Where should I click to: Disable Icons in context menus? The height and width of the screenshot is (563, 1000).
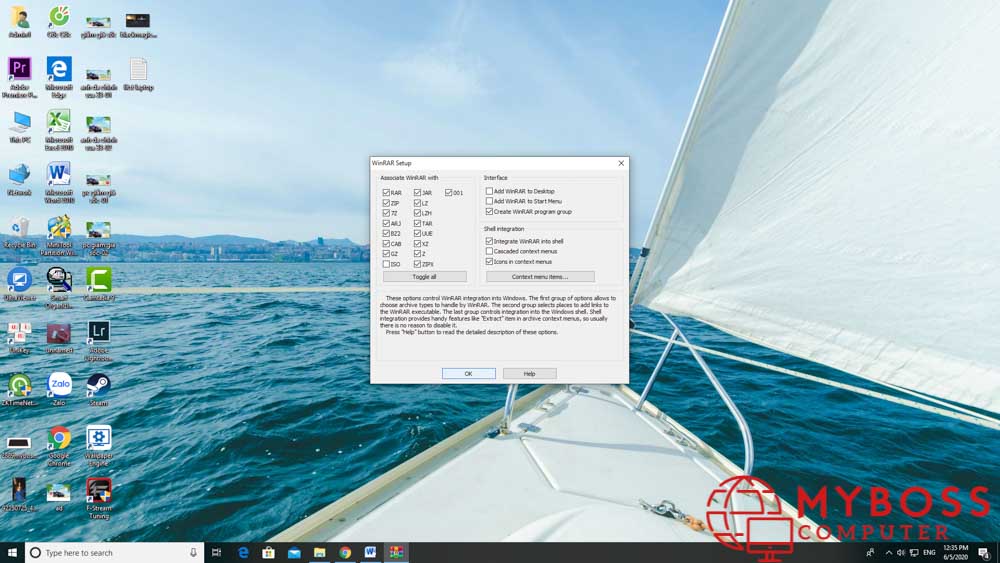490,262
